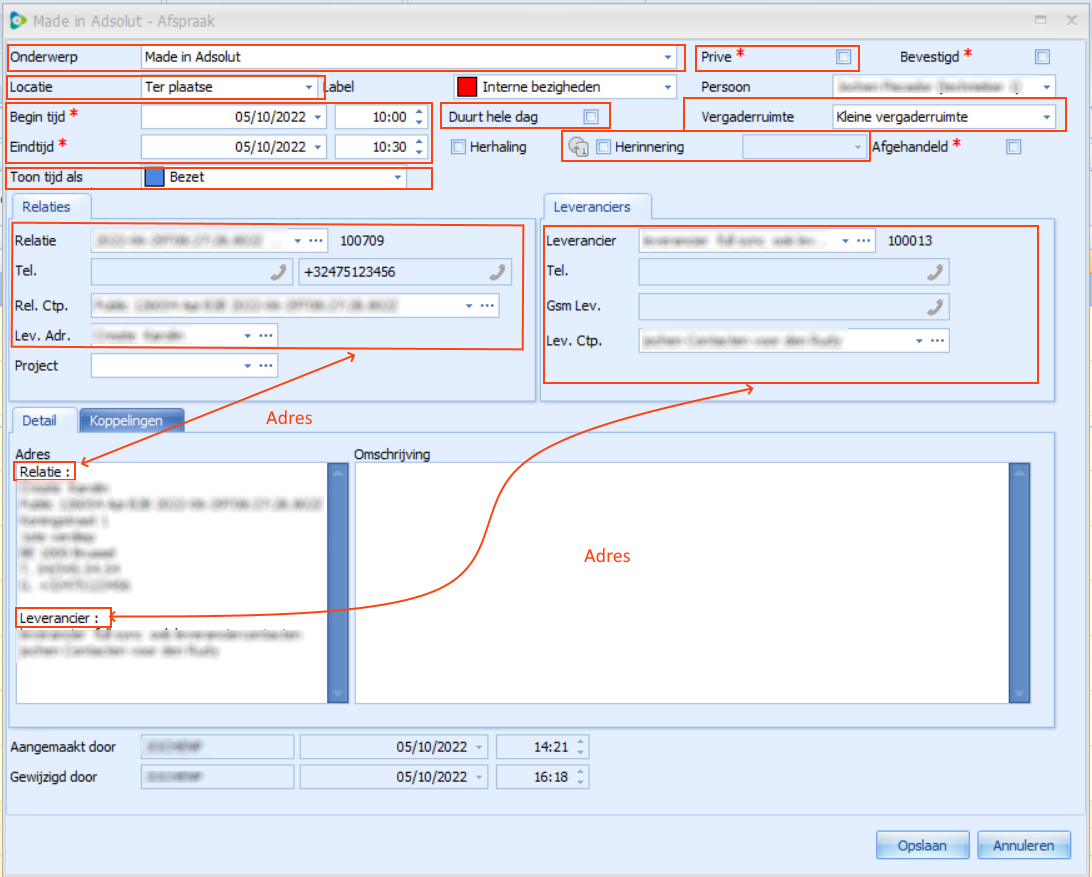Toggle the Prive checkbox

click(x=843, y=57)
